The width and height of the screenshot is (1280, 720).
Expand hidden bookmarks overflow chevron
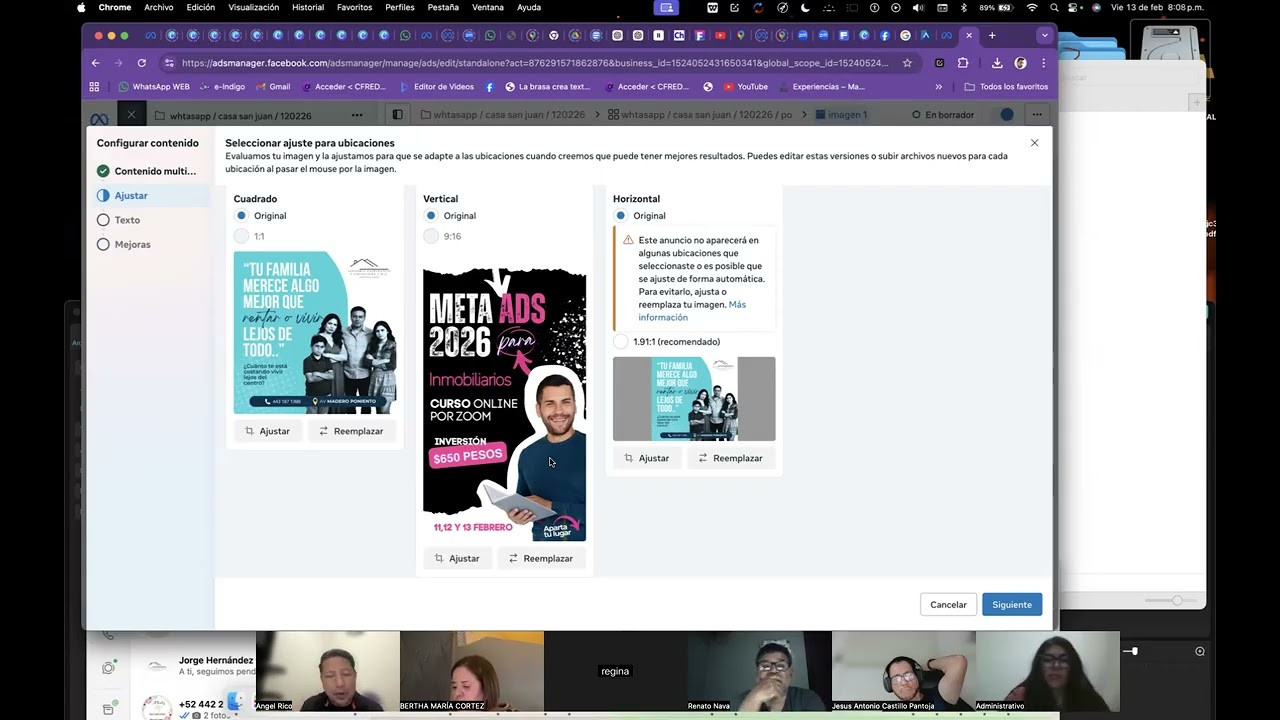[938, 87]
